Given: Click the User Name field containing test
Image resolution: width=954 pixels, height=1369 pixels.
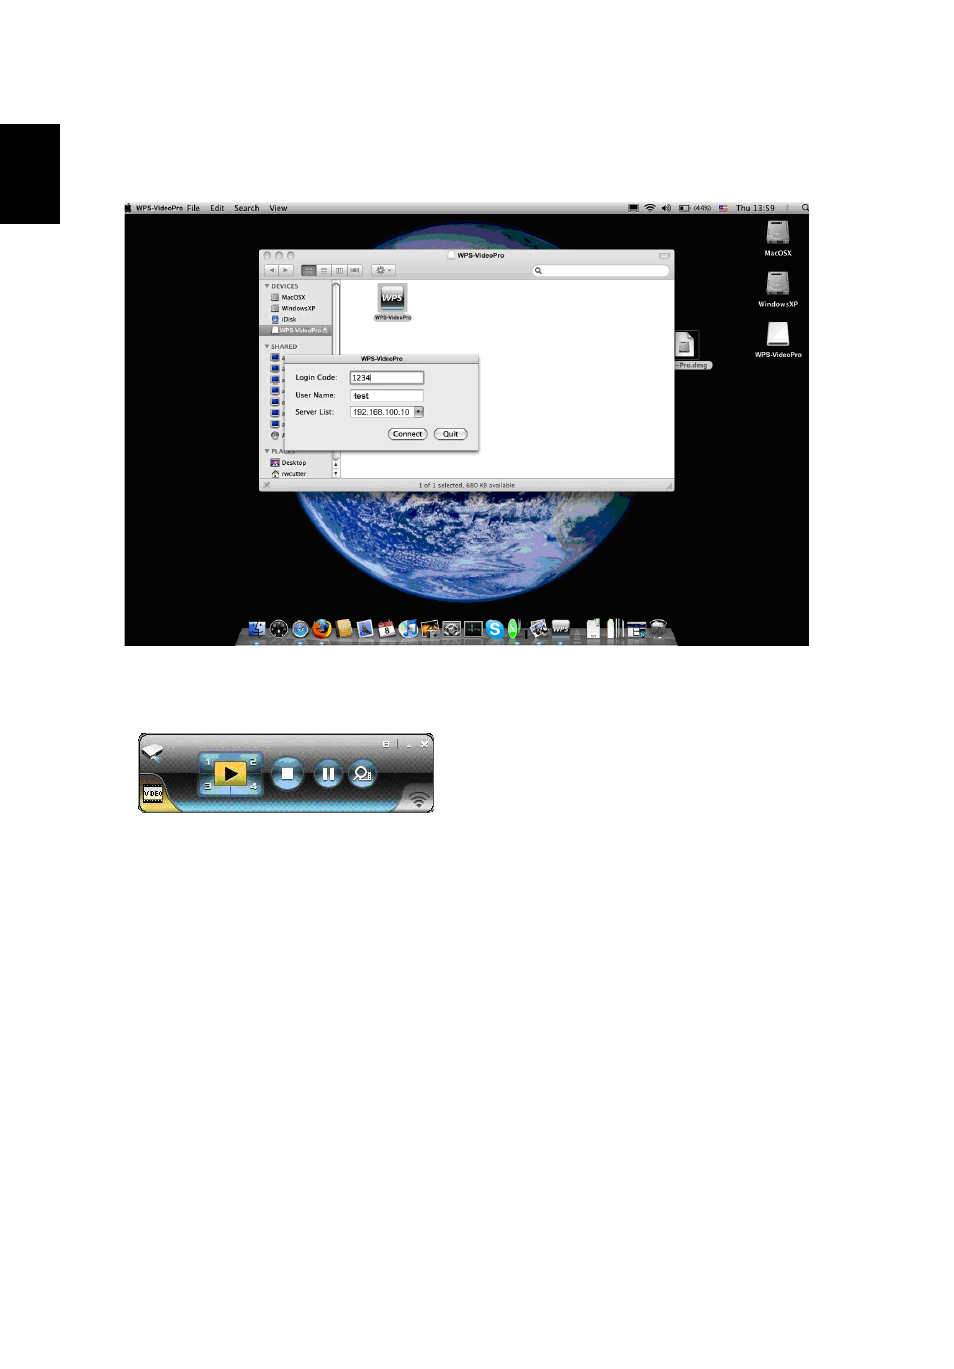Looking at the screenshot, I should (x=386, y=396).
